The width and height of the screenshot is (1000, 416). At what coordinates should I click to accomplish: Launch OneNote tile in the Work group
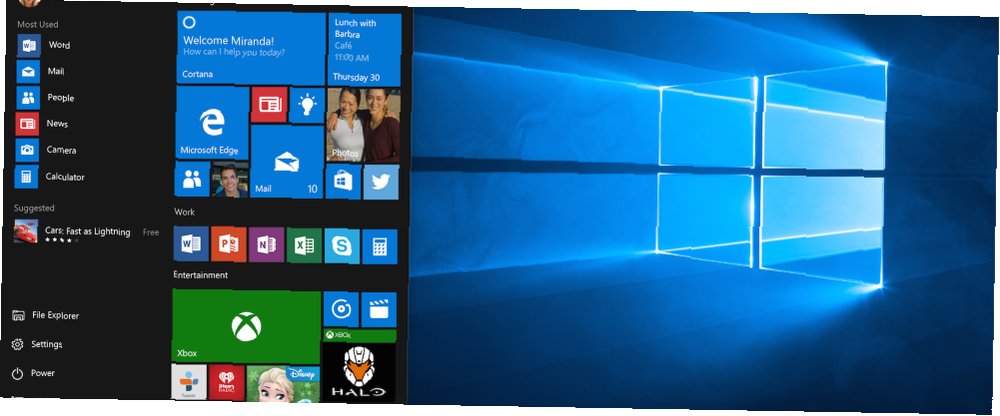267,245
